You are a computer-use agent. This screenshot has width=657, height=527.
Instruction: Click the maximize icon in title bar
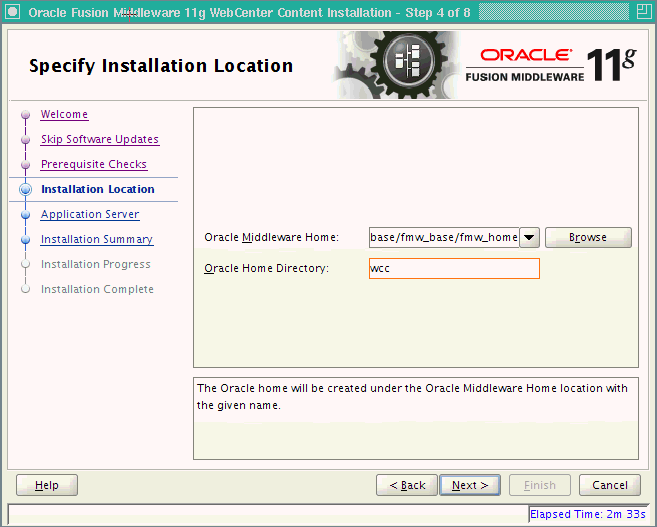[x=643, y=12]
